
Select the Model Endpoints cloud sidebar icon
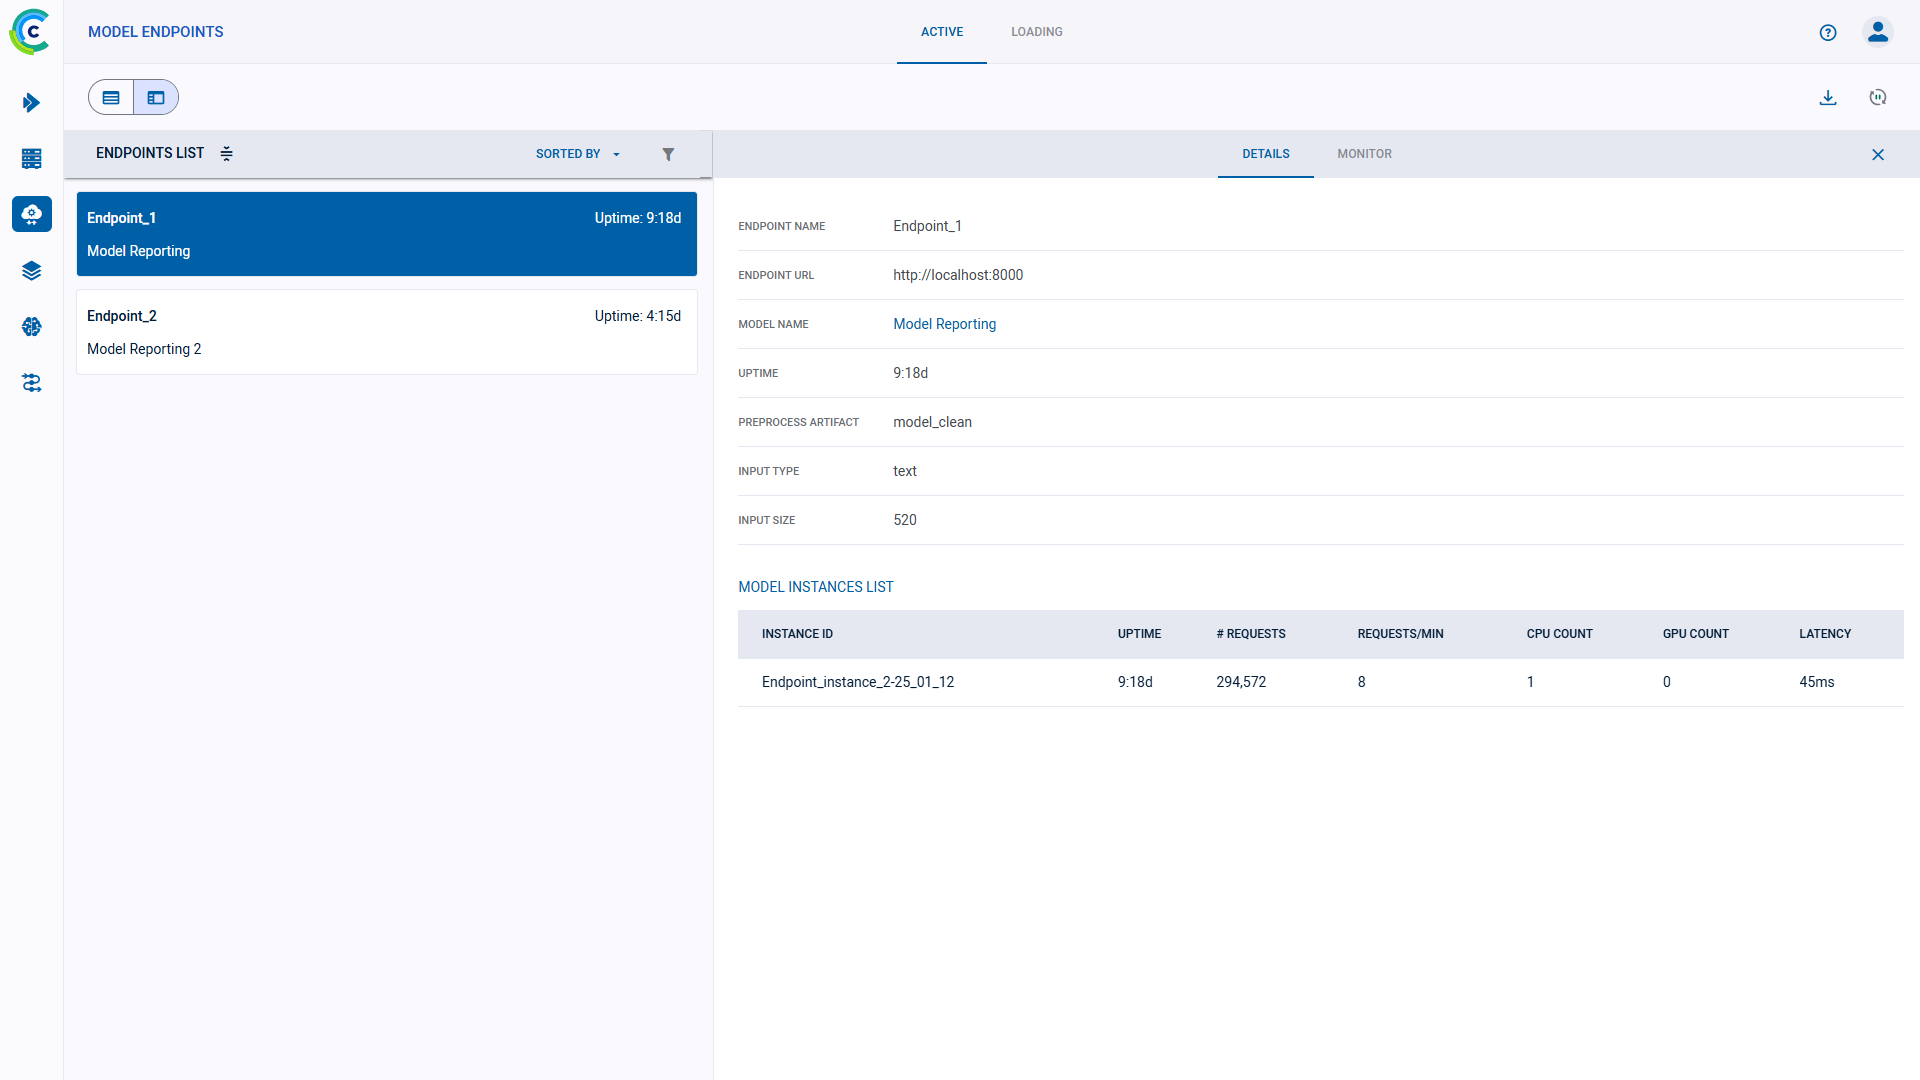pos(32,214)
